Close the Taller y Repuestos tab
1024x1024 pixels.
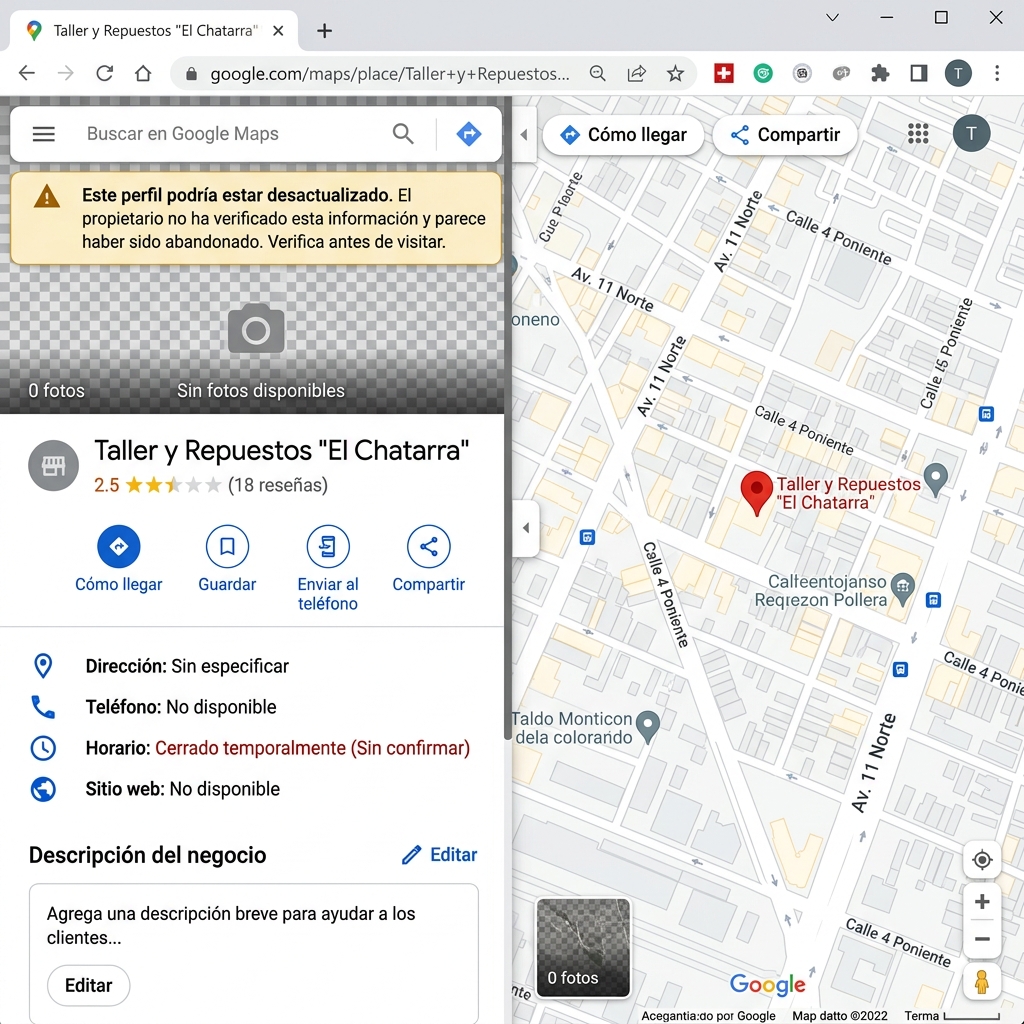tap(278, 31)
